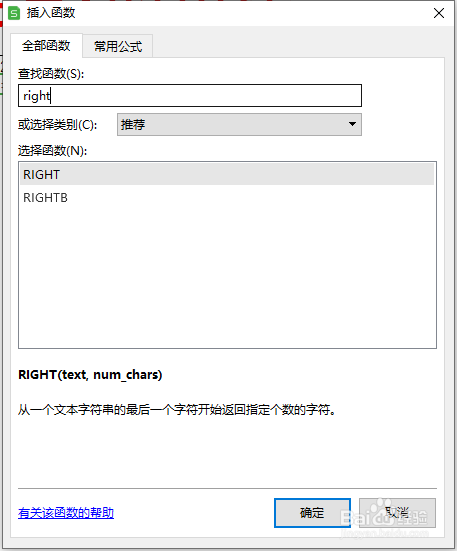Open the 有关该函数的帮助 help link
The image size is (457, 551).
[x=66, y=513]
